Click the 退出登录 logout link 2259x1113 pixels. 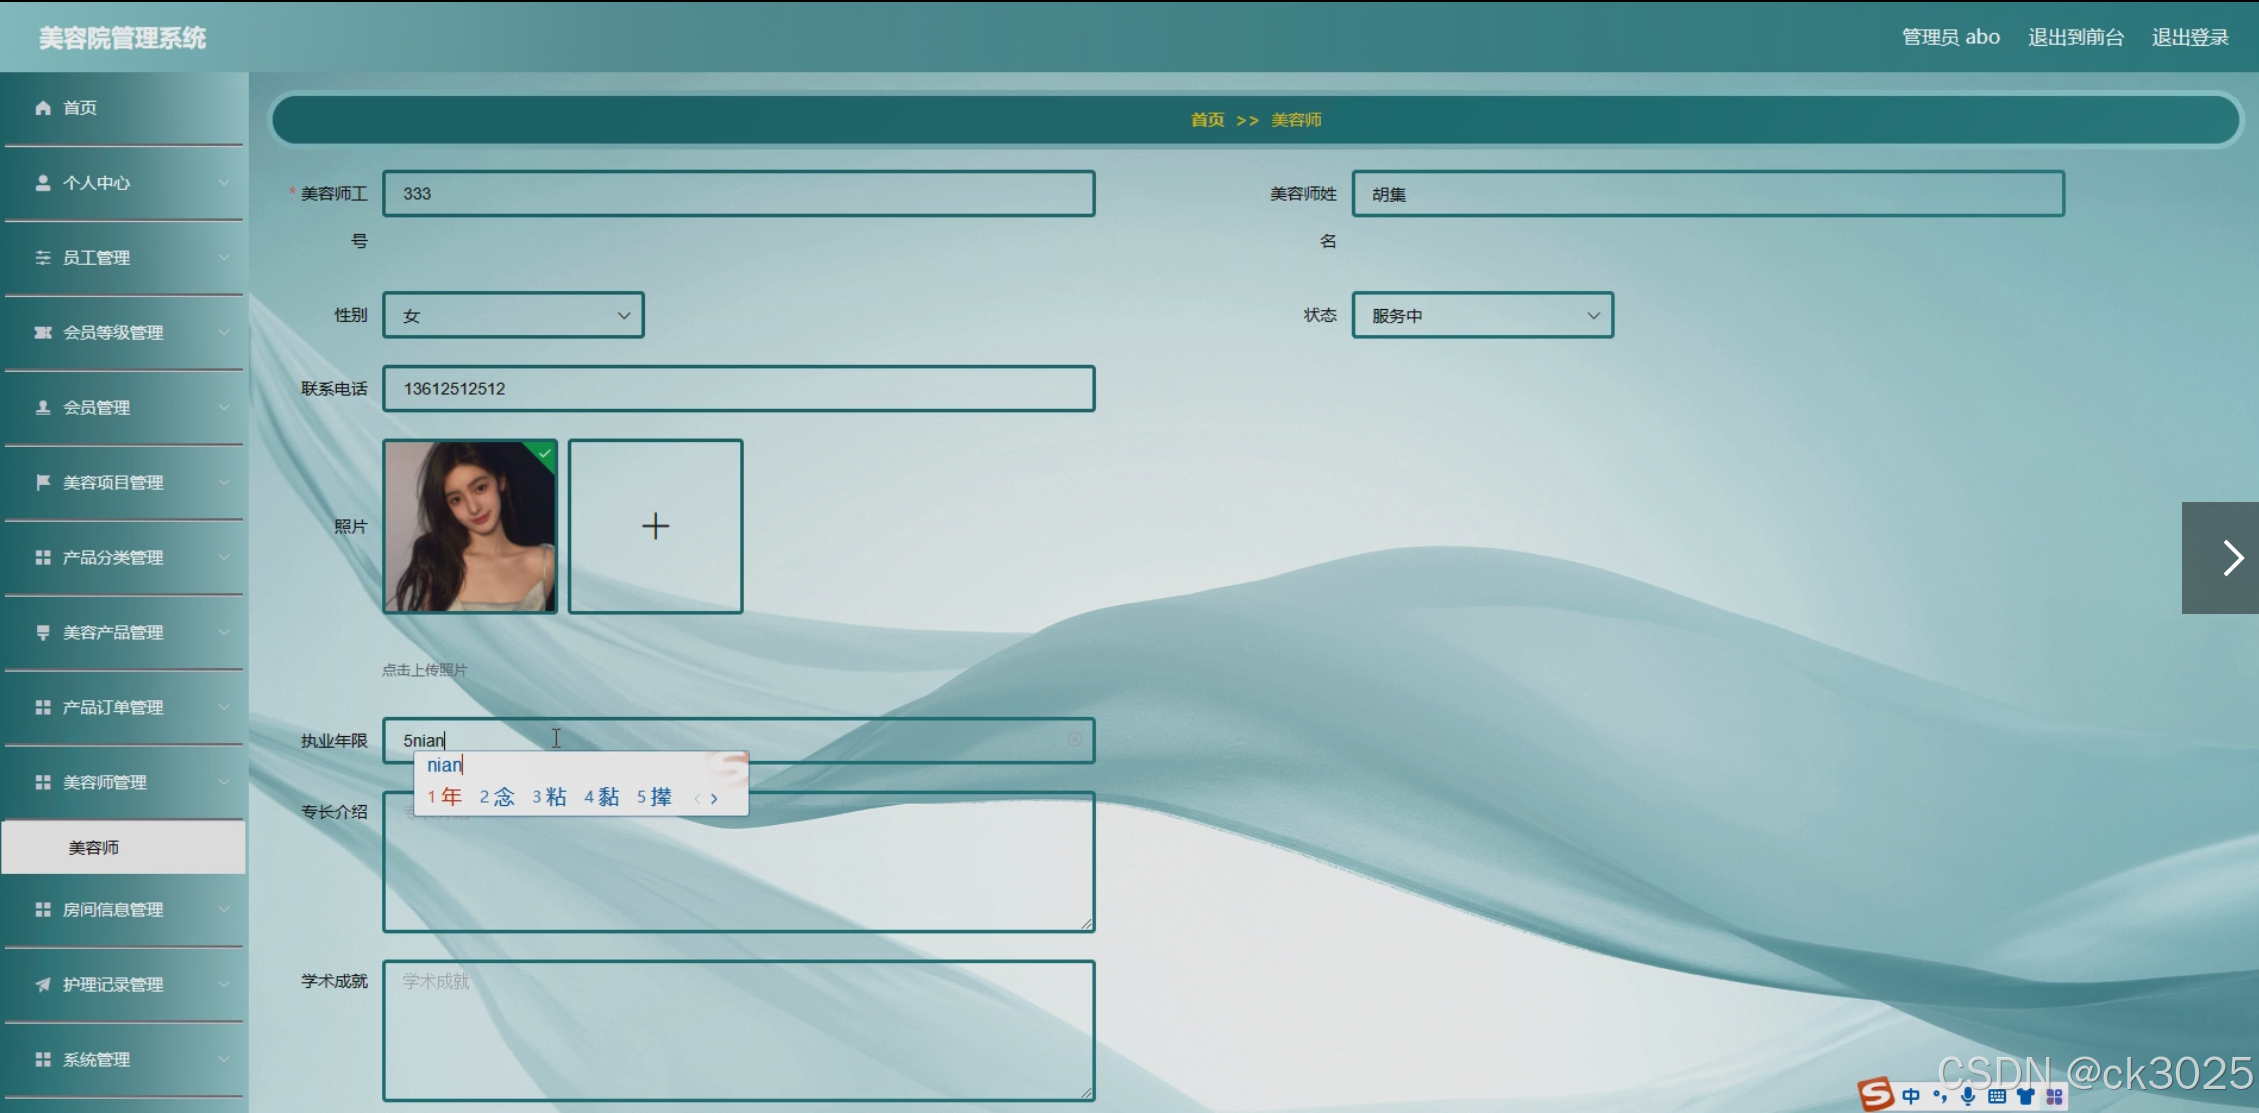[2190, 38]
